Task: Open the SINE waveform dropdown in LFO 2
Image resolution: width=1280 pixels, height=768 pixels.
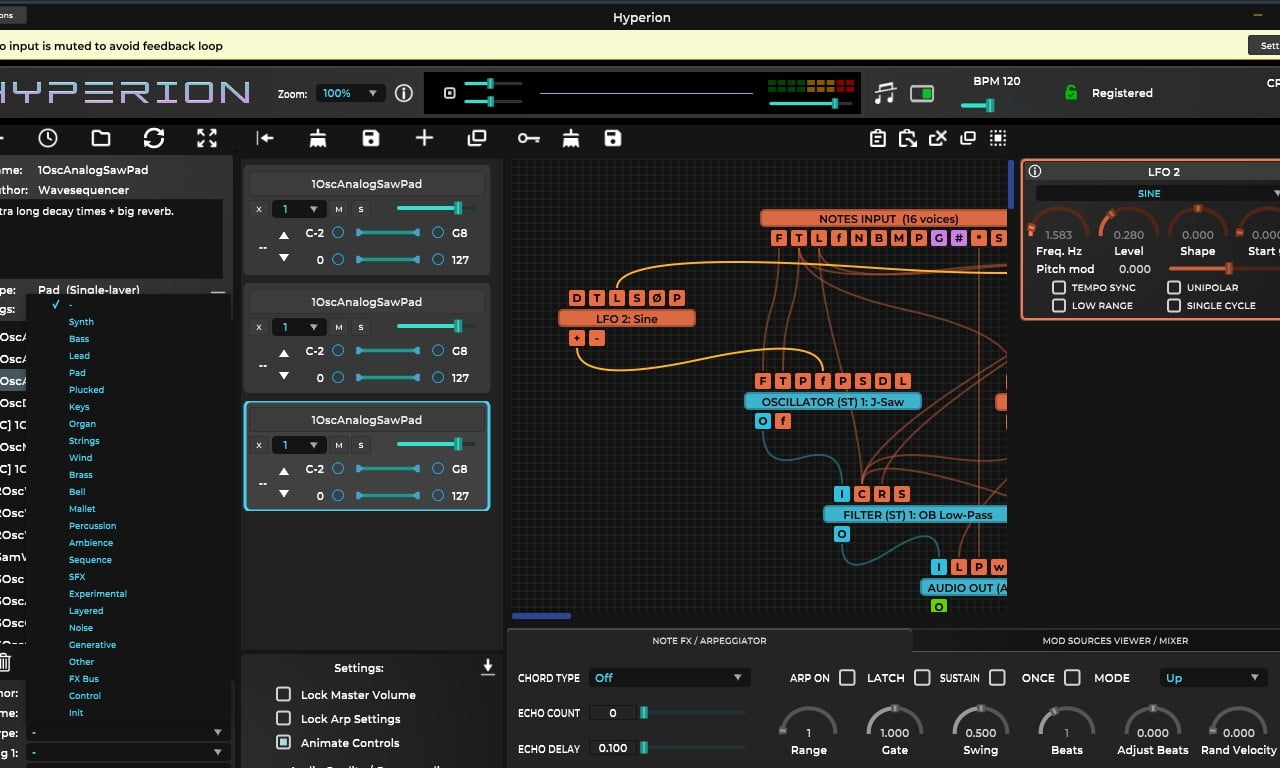Action: pyautogui.click(x=1158, y=193)
